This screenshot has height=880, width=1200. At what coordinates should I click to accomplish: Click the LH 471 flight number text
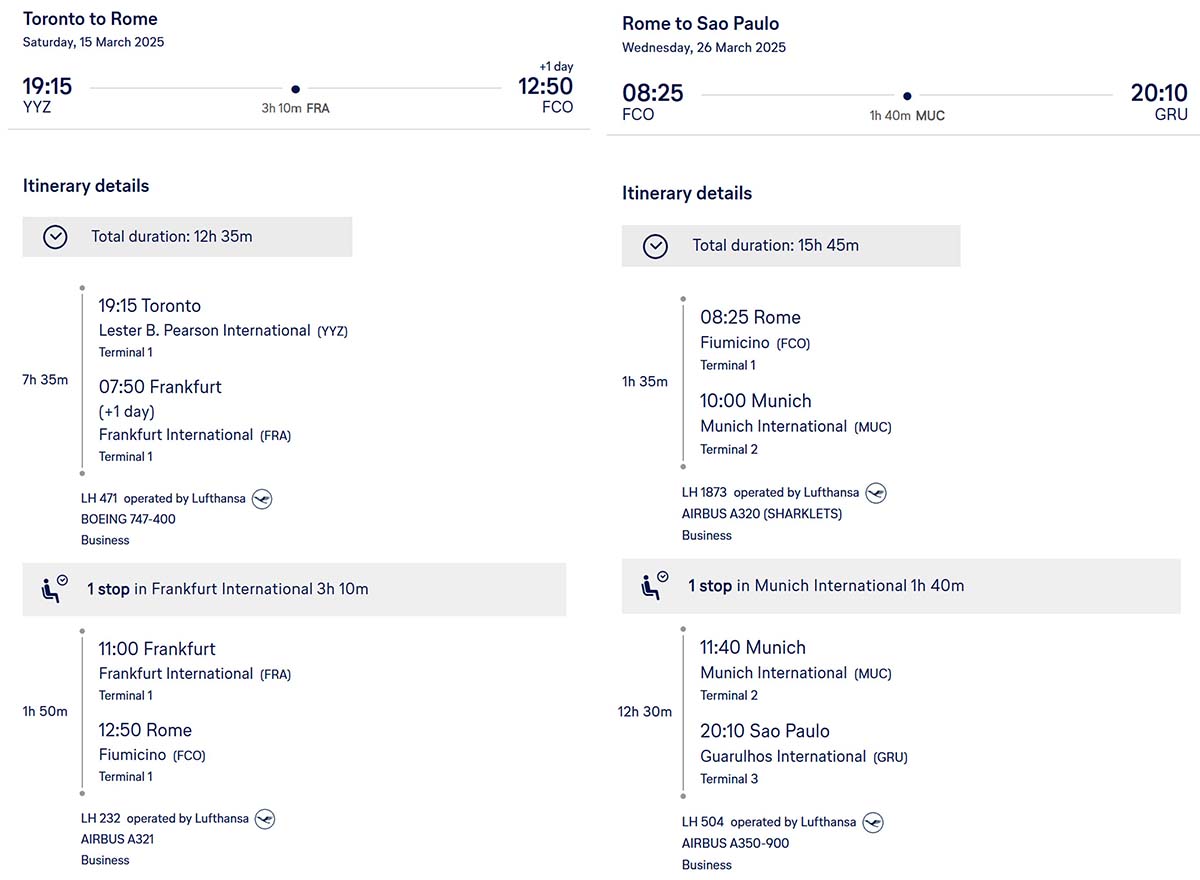pyautogui.click(x=98, y=499)
